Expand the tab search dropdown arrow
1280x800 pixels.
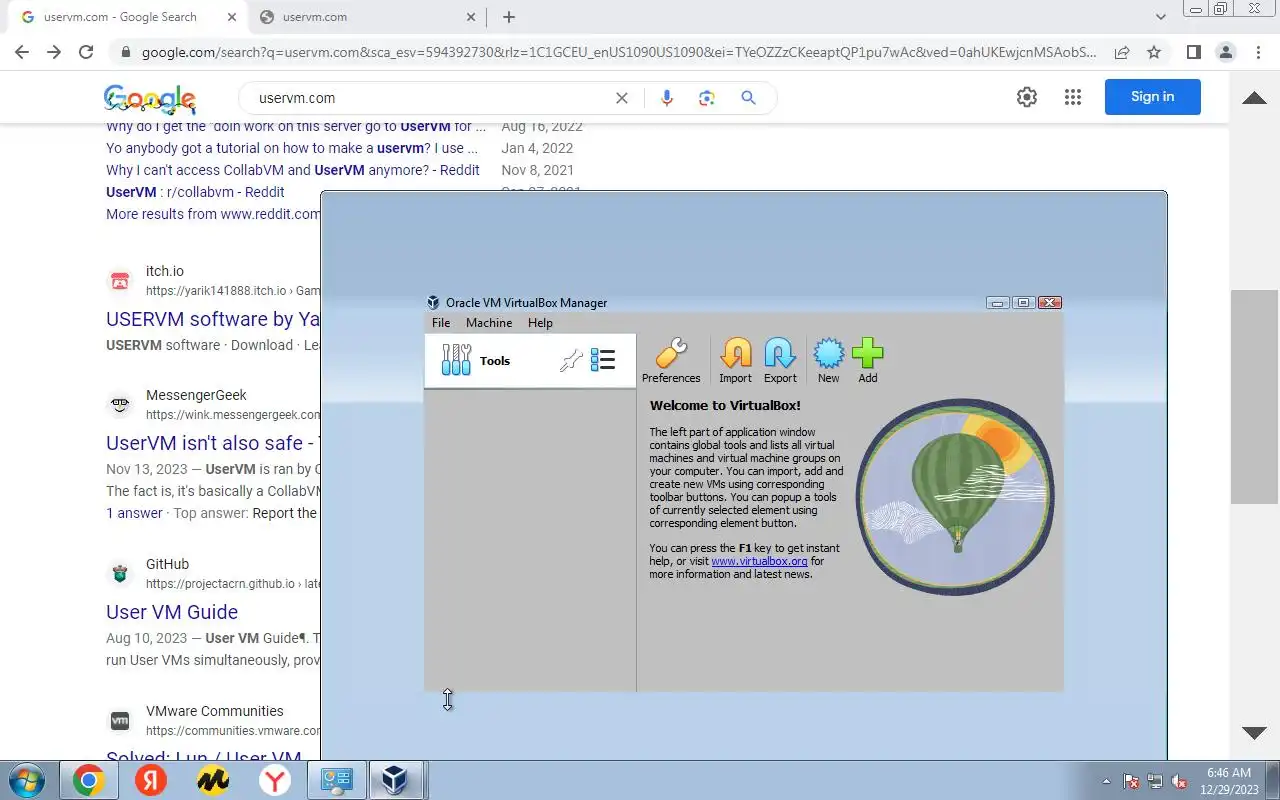click(x=1160, y=17)
